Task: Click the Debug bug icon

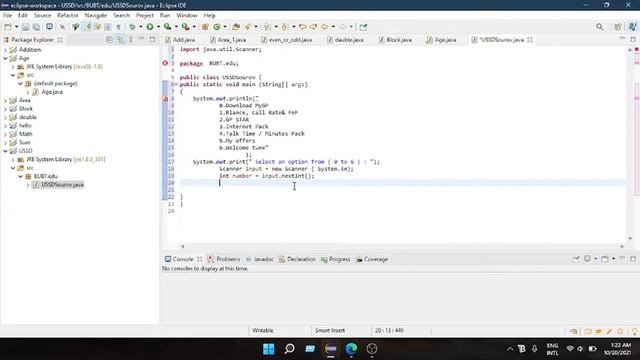Action: (132, 27)
